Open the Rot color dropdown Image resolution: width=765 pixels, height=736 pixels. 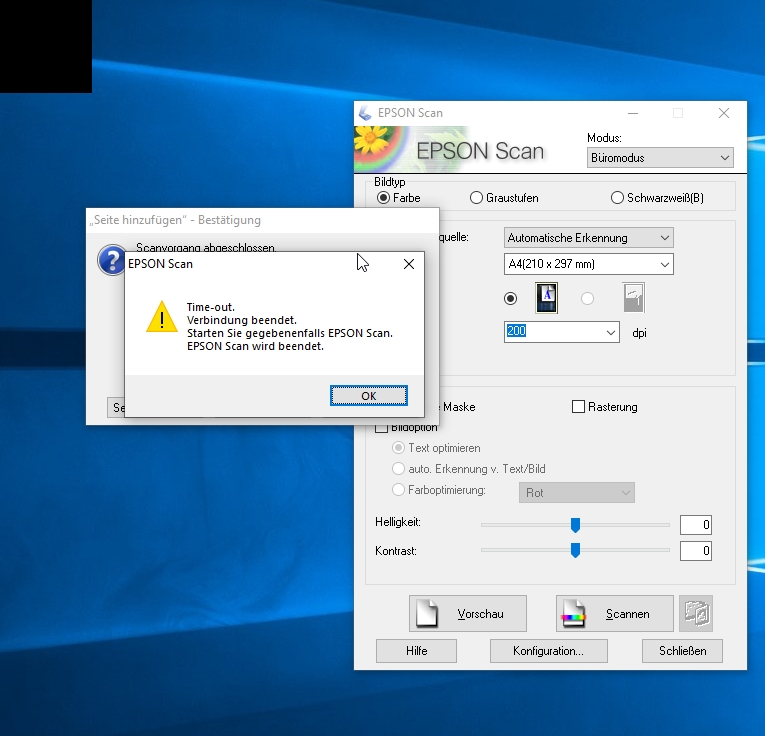pyautogui.click(x=577, y=493)
